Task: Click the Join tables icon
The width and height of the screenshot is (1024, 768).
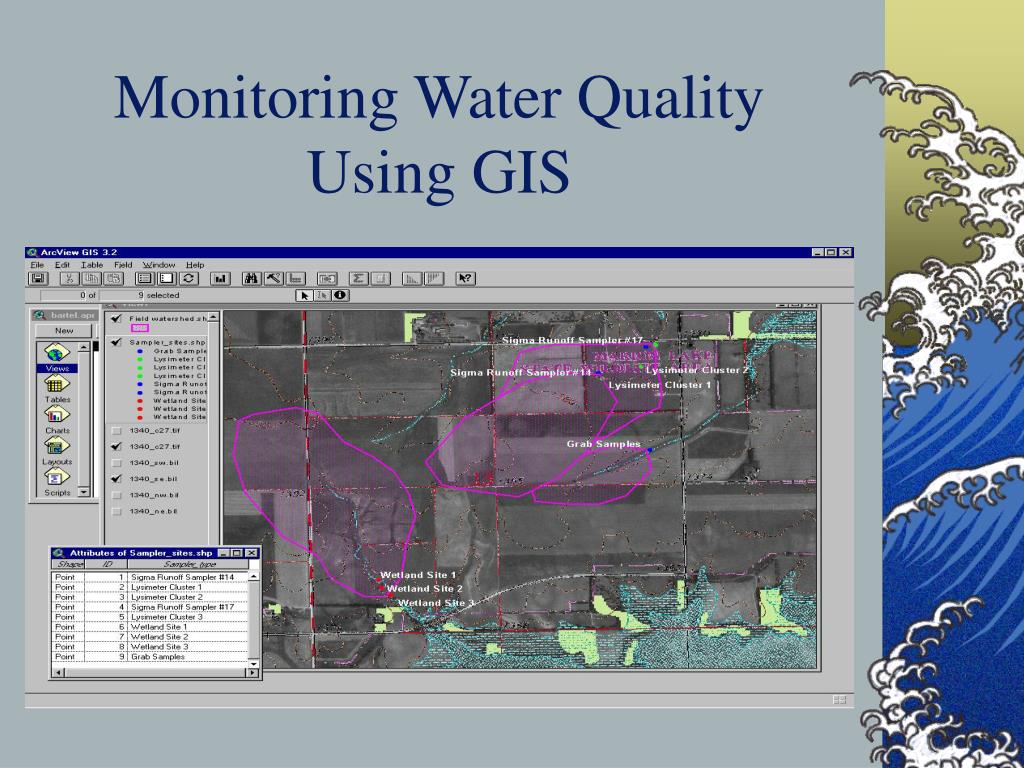Action: 327,279
